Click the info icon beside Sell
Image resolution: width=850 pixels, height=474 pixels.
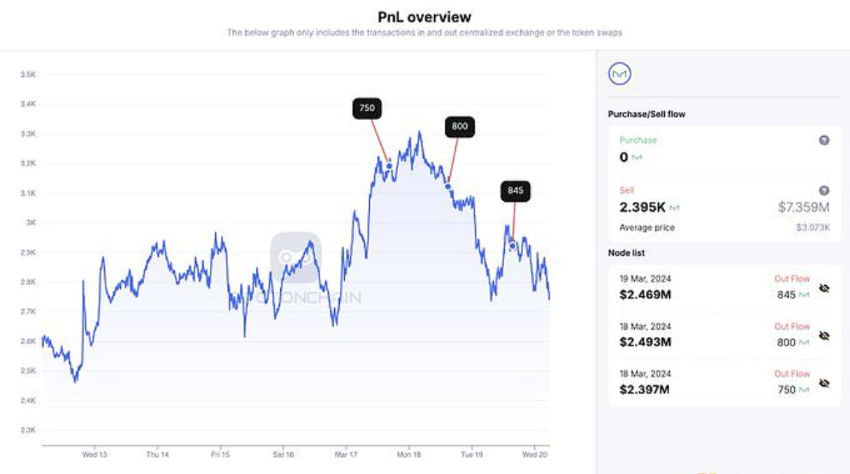click(x=824, y=190)
